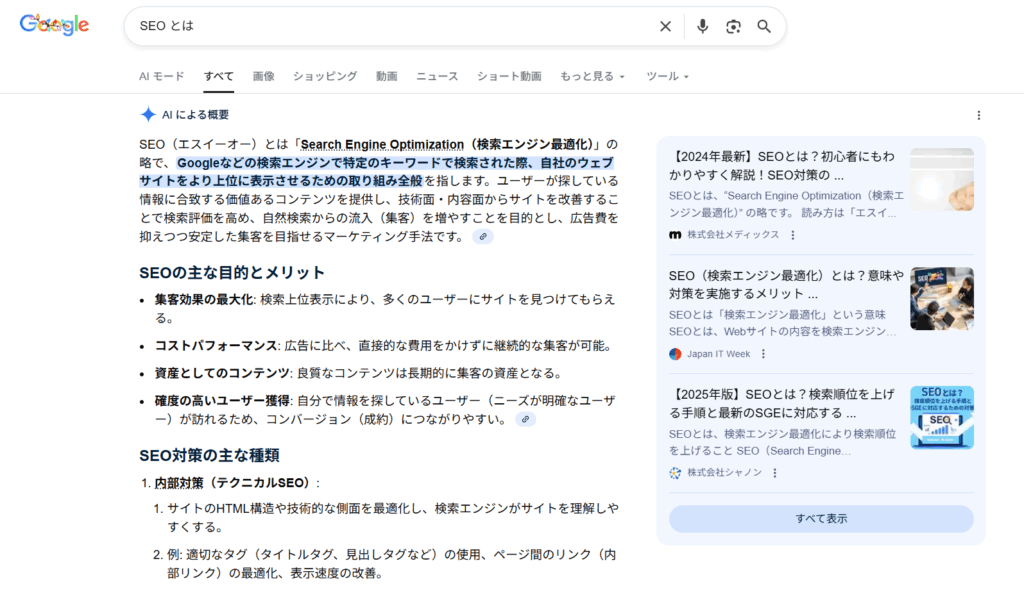Screen dimensions: 1024x593
Task: Open the ニュース results tab
Action: pos(437,75)
